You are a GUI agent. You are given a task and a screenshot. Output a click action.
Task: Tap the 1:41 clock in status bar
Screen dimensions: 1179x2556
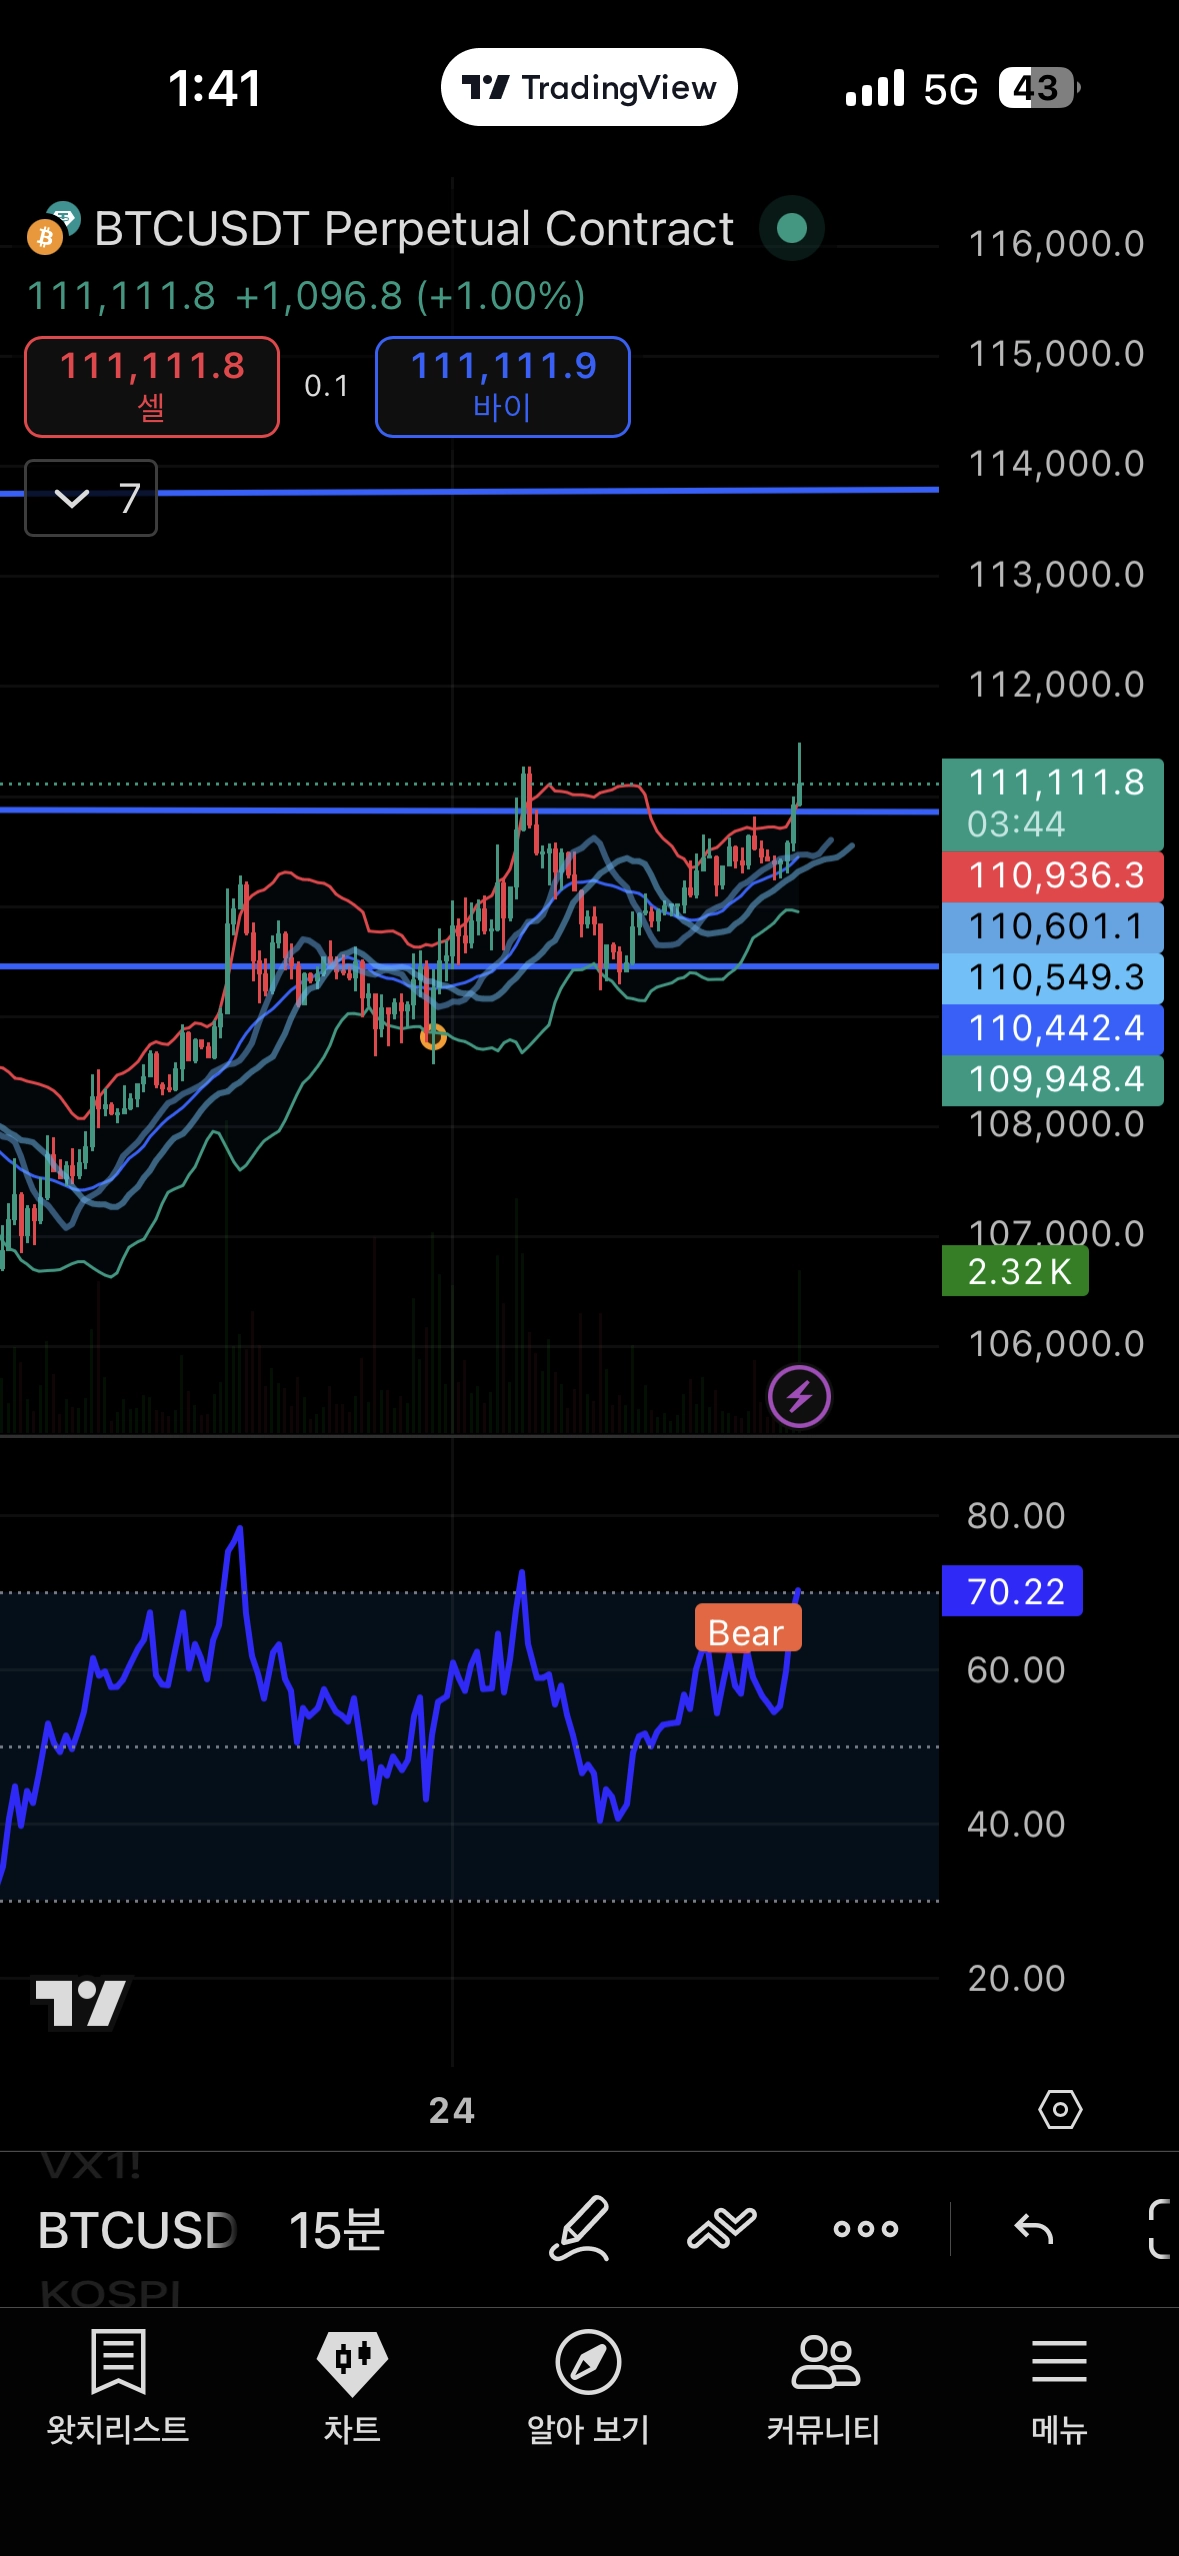click(x=214, y=88)
